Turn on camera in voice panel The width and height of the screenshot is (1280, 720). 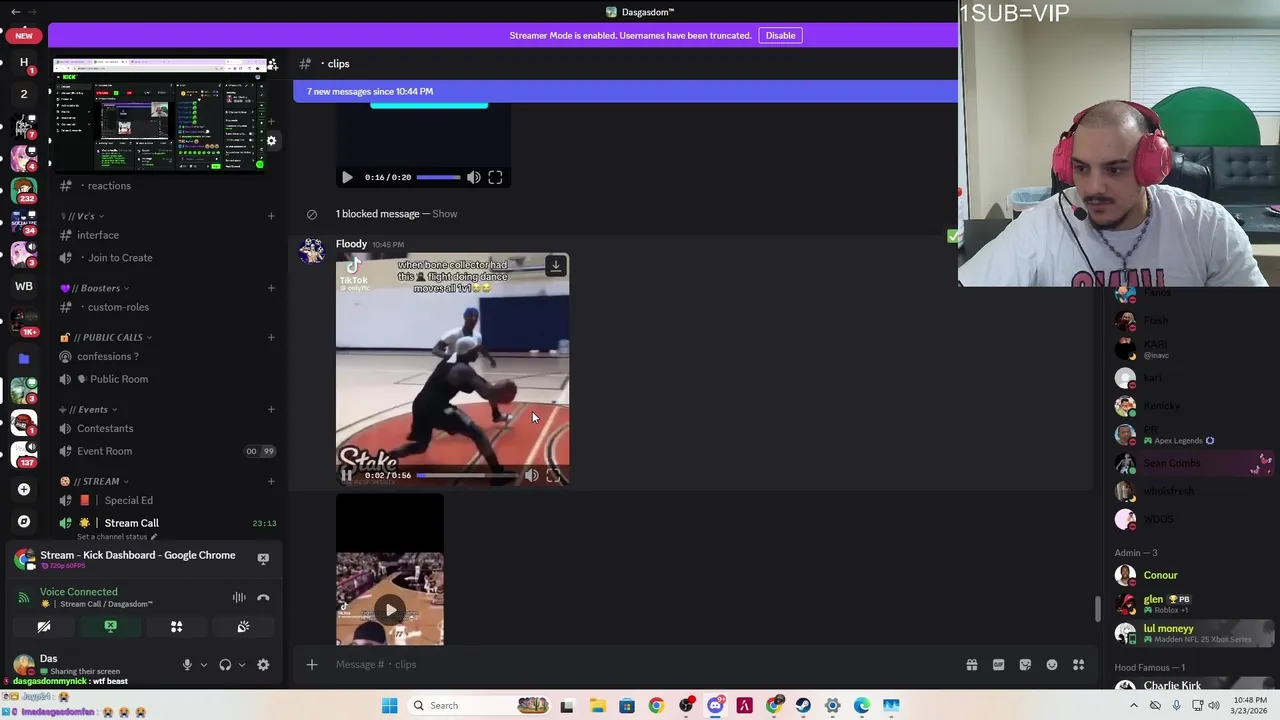(x=44, y=627)
